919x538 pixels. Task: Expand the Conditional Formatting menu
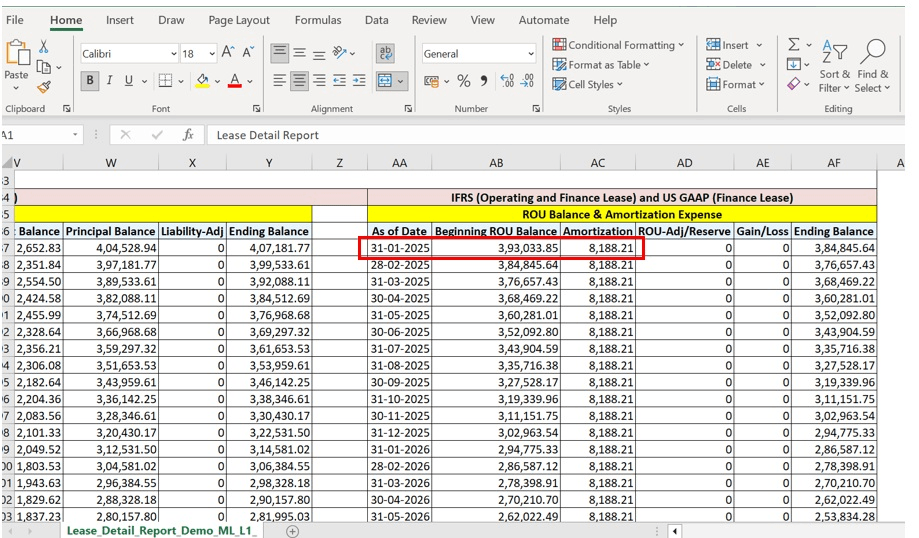point(619,45)
